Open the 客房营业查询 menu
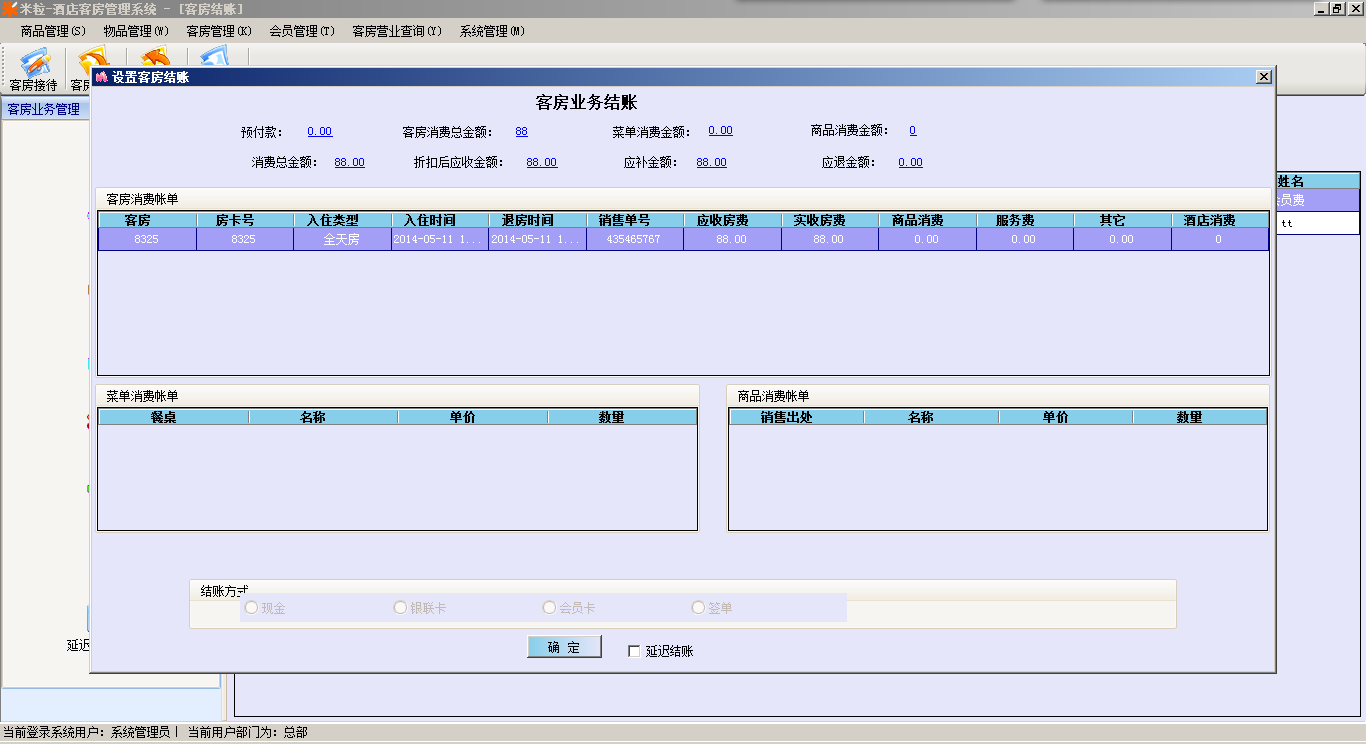This screenshot has height=744, width=1366. pyautogui.click(x=396, y=31)
